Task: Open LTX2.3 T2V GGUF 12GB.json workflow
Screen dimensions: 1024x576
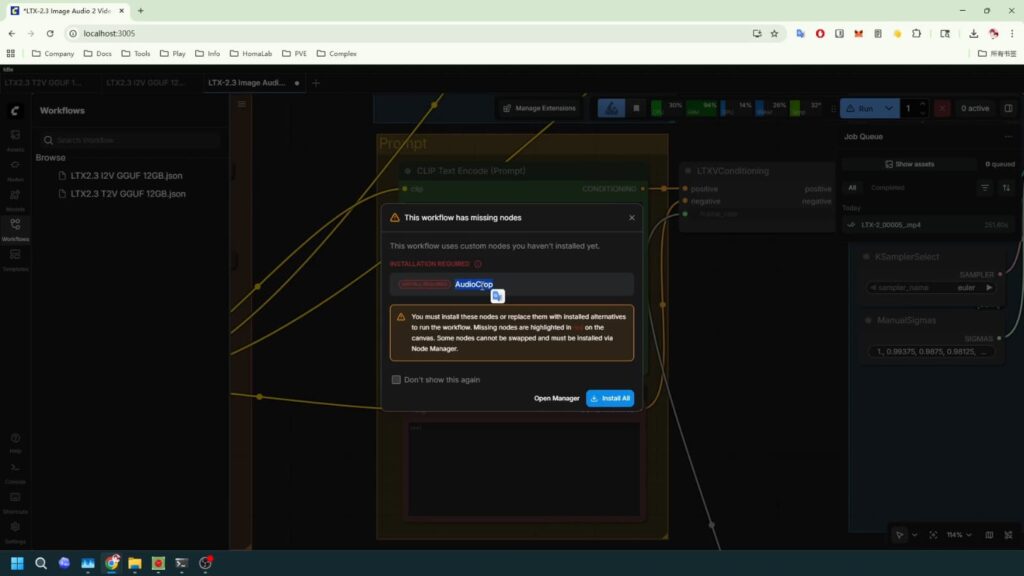Action: click(127, 193)
